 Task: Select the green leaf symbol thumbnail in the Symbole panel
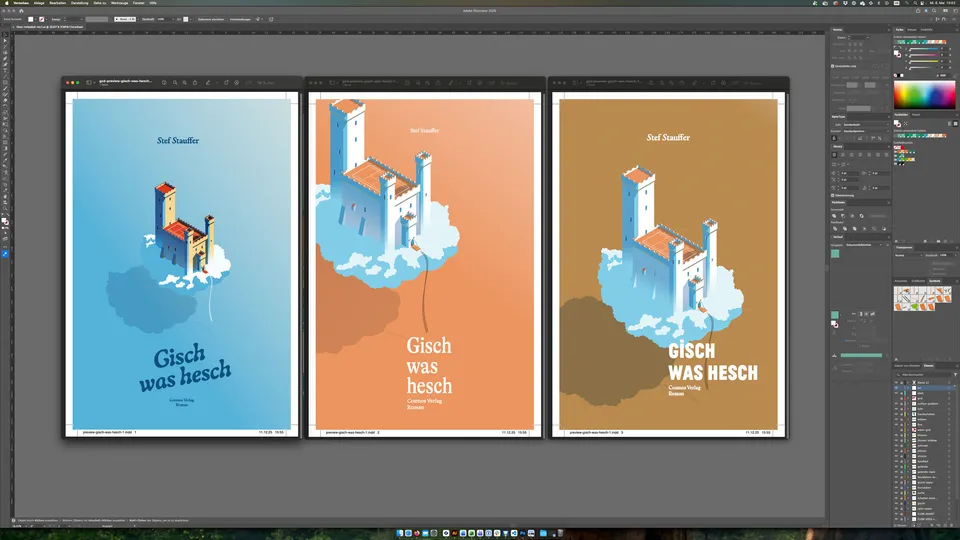(x=915, y=306)
